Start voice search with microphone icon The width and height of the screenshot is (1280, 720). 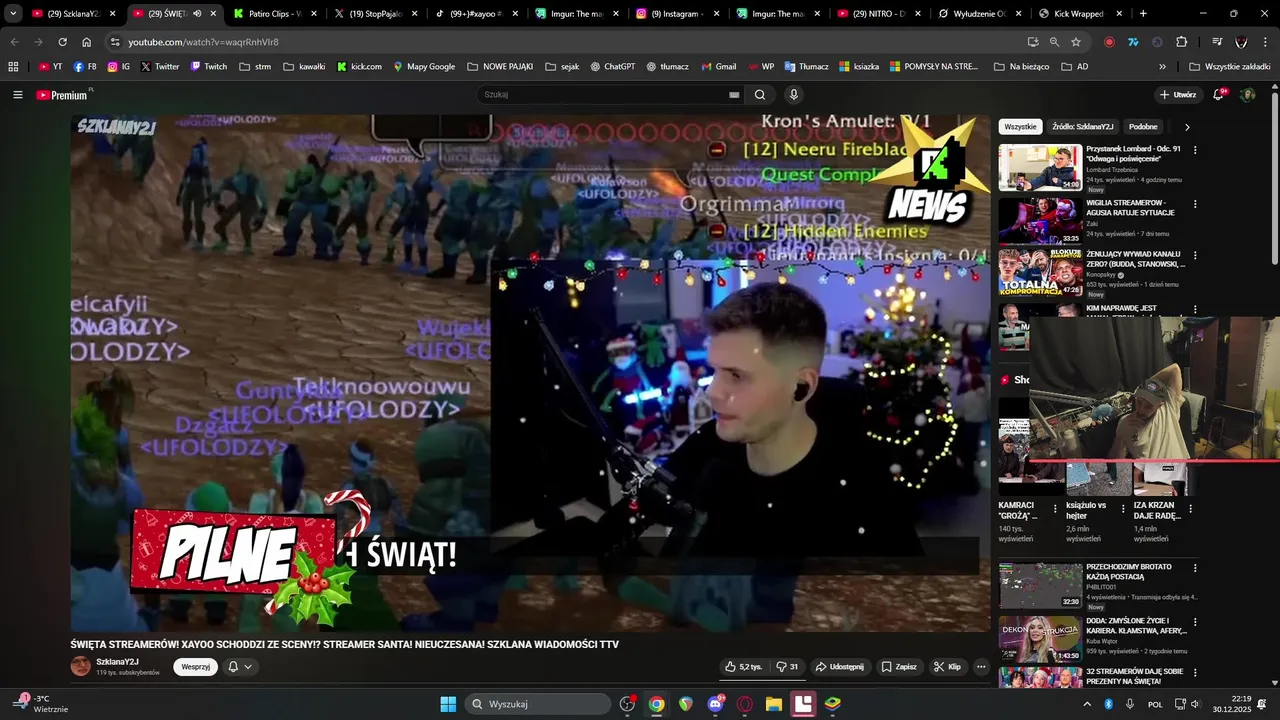(x=794, y=95)
